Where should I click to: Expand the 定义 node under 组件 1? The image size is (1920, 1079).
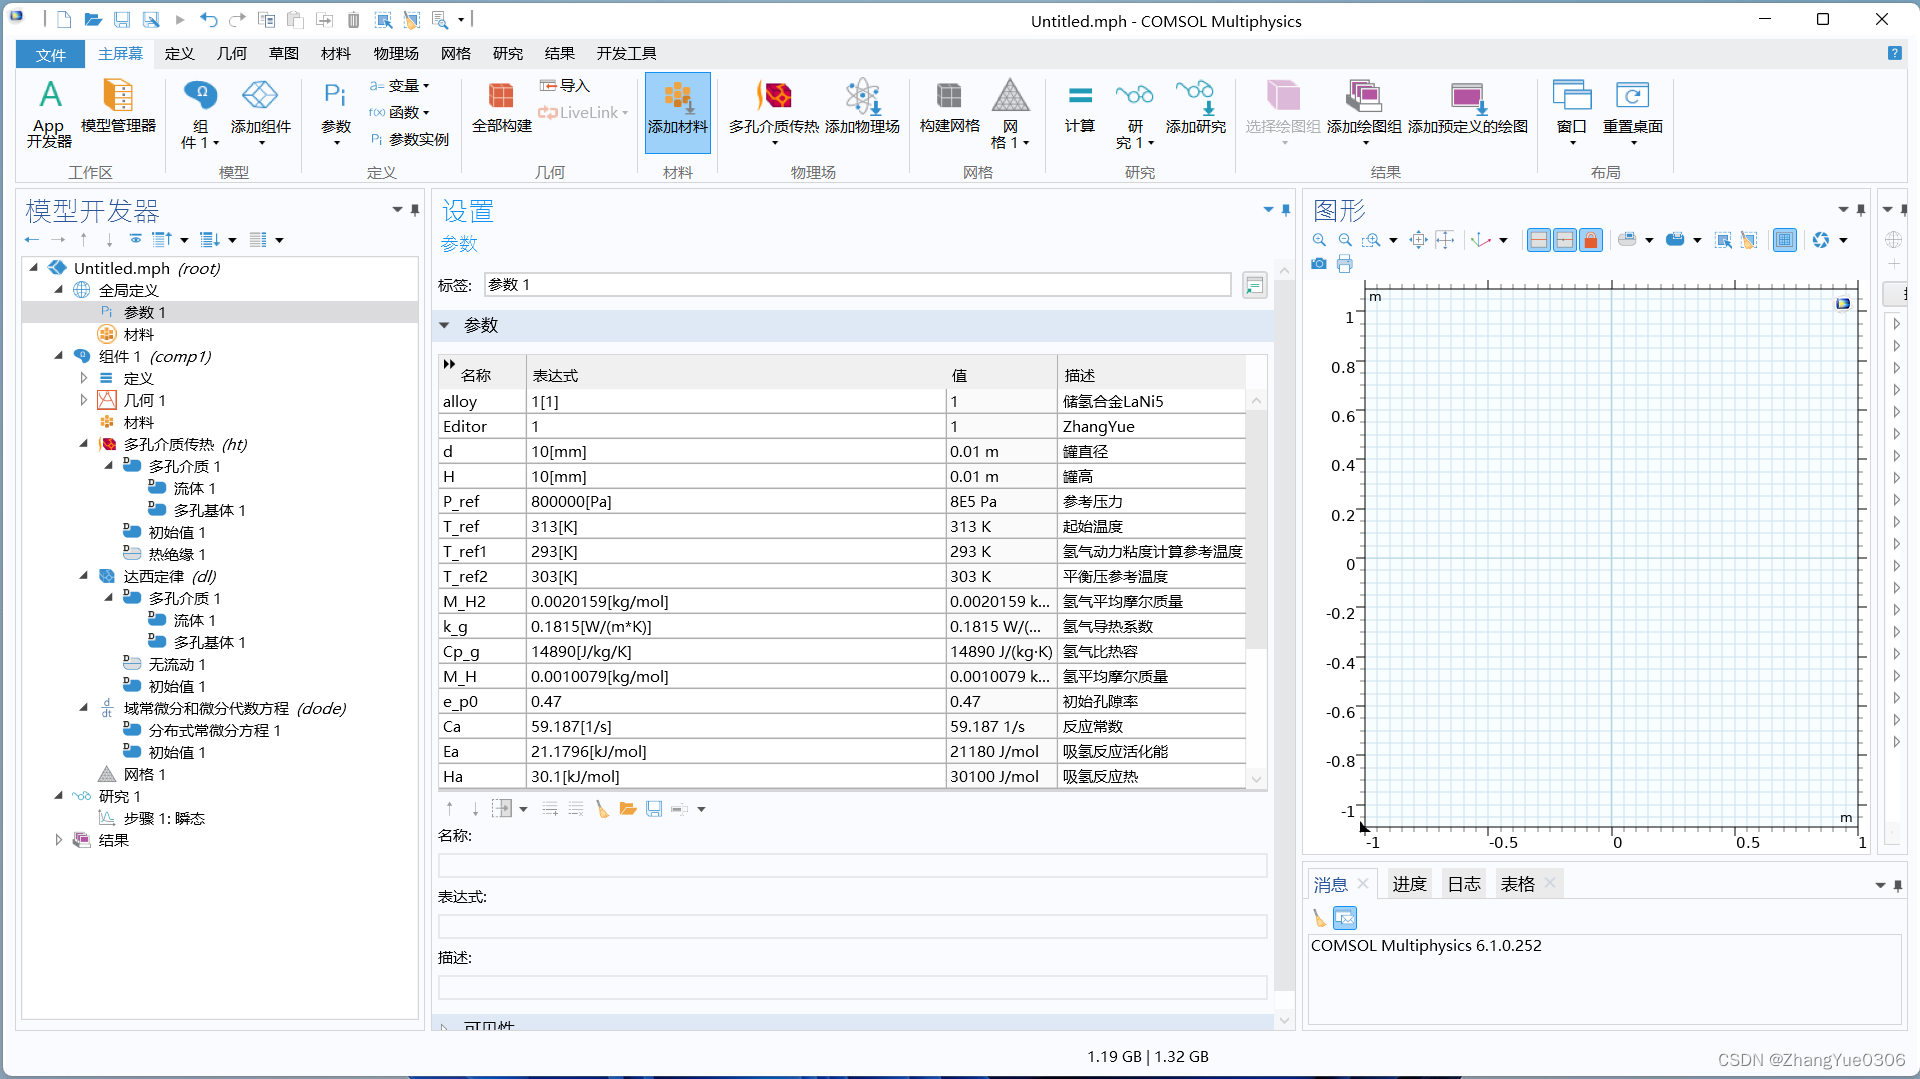coord(84,378)
